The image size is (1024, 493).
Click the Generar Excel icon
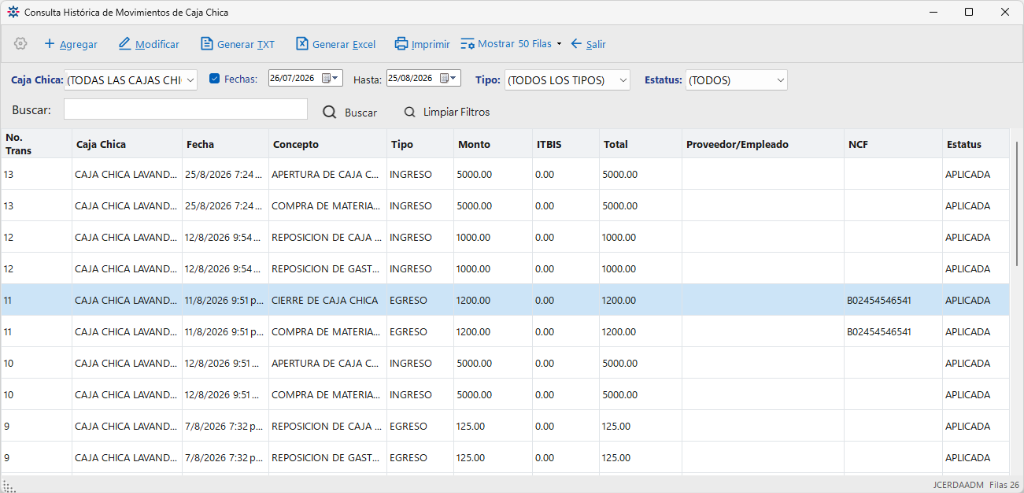[x=302, y=44]
